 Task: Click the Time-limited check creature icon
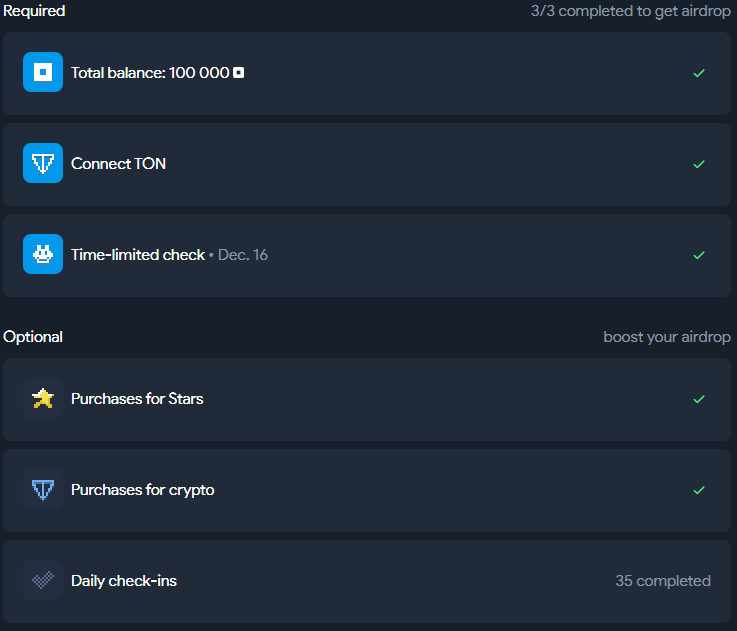43,254
